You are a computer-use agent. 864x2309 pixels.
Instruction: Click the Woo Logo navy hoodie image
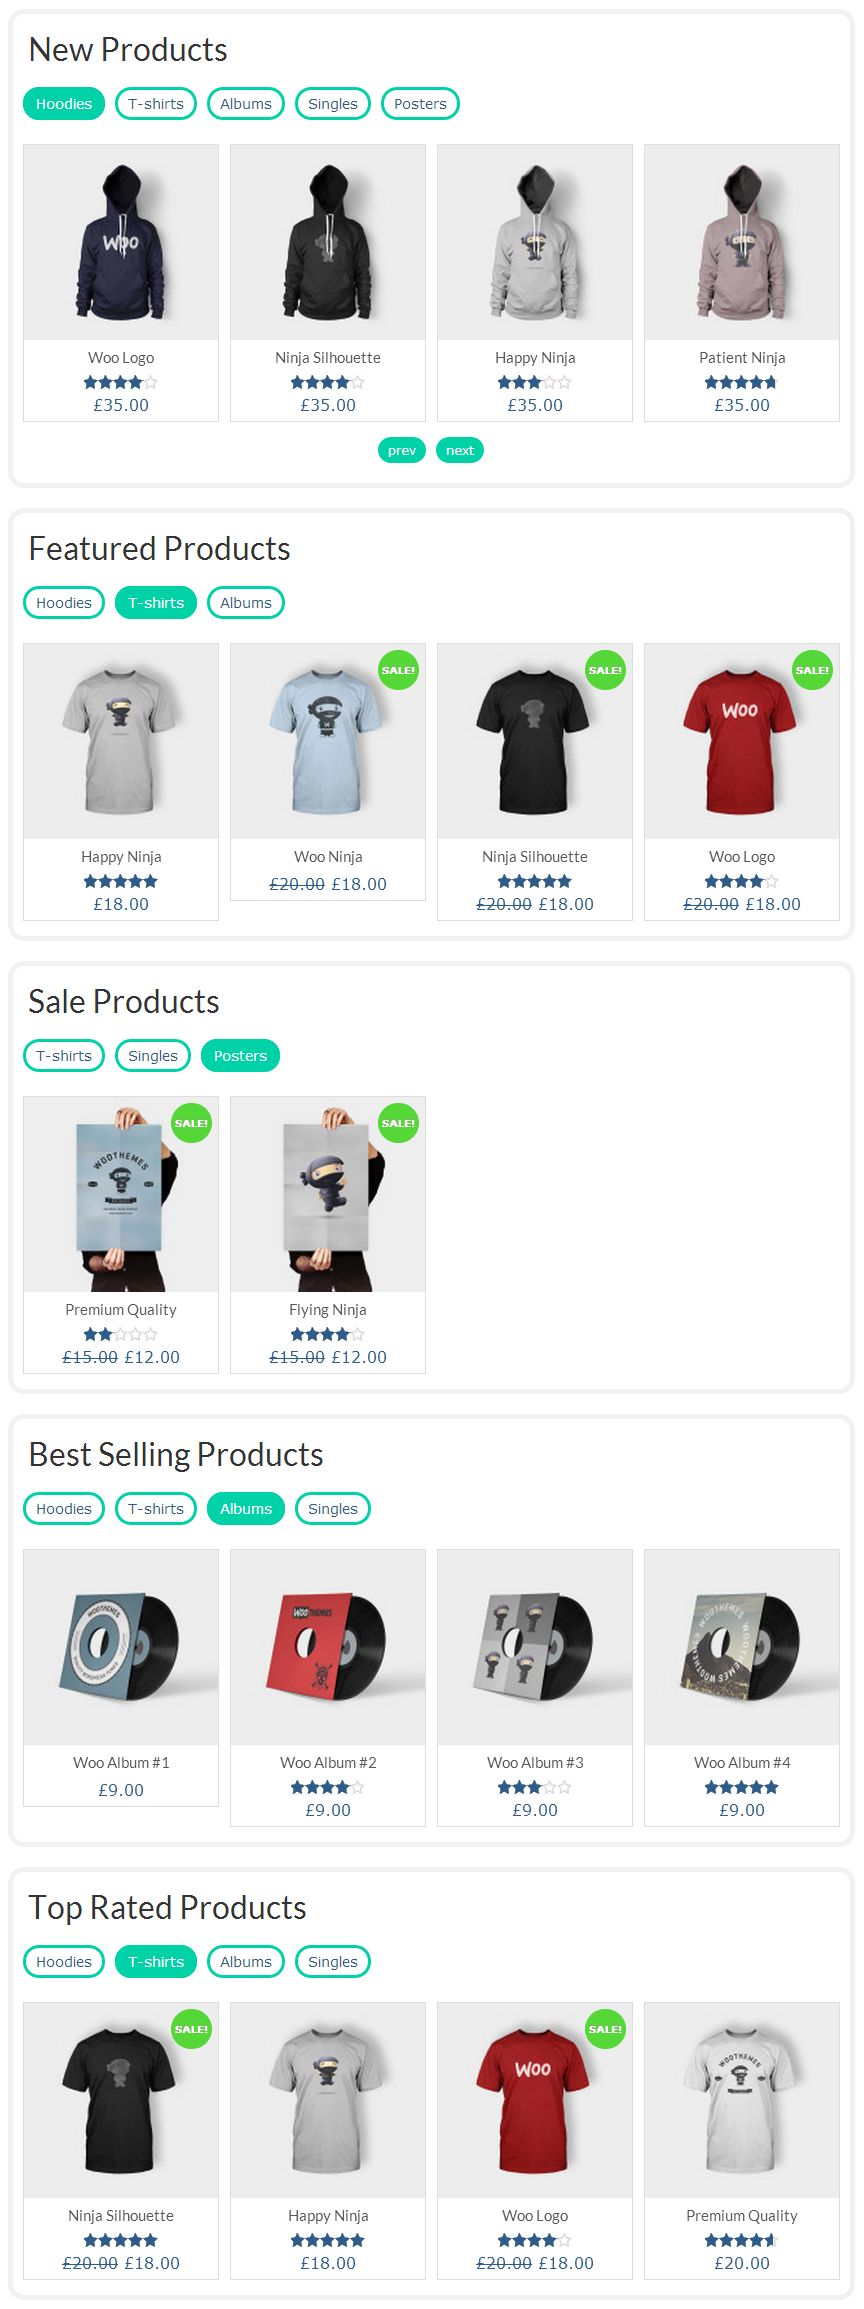tap(121, 242)
